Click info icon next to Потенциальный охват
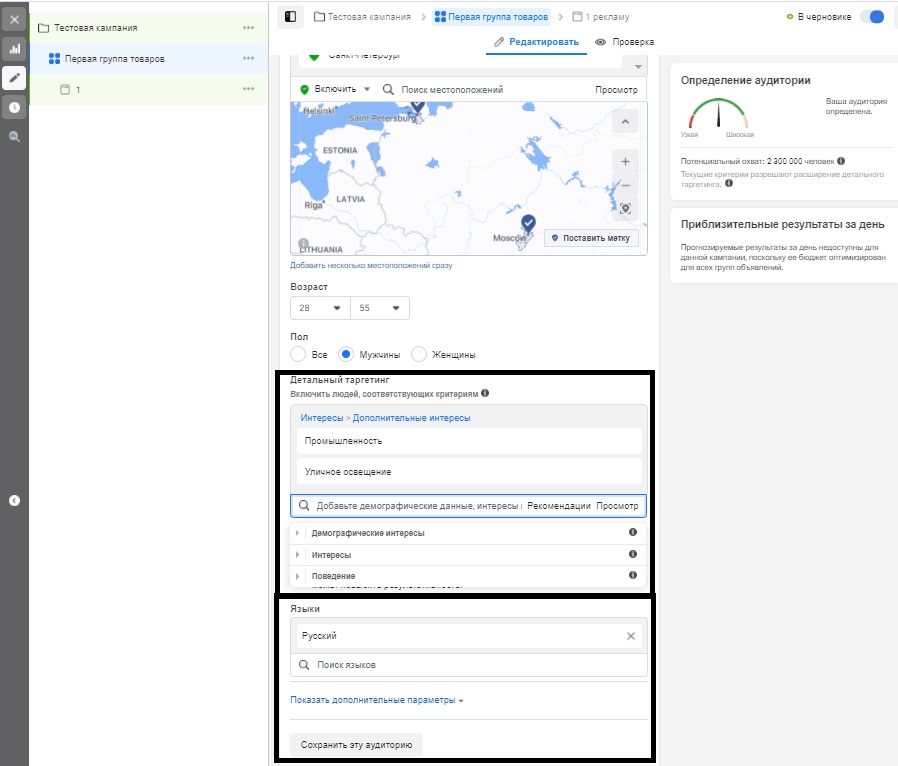The image size is (898, 766). pyautogui.click(x=841, y=161)
